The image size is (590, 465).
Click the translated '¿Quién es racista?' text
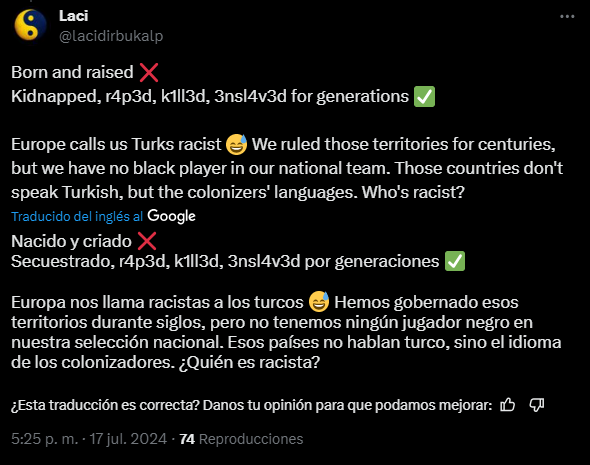pyautogui.click(x=249, y=363)
